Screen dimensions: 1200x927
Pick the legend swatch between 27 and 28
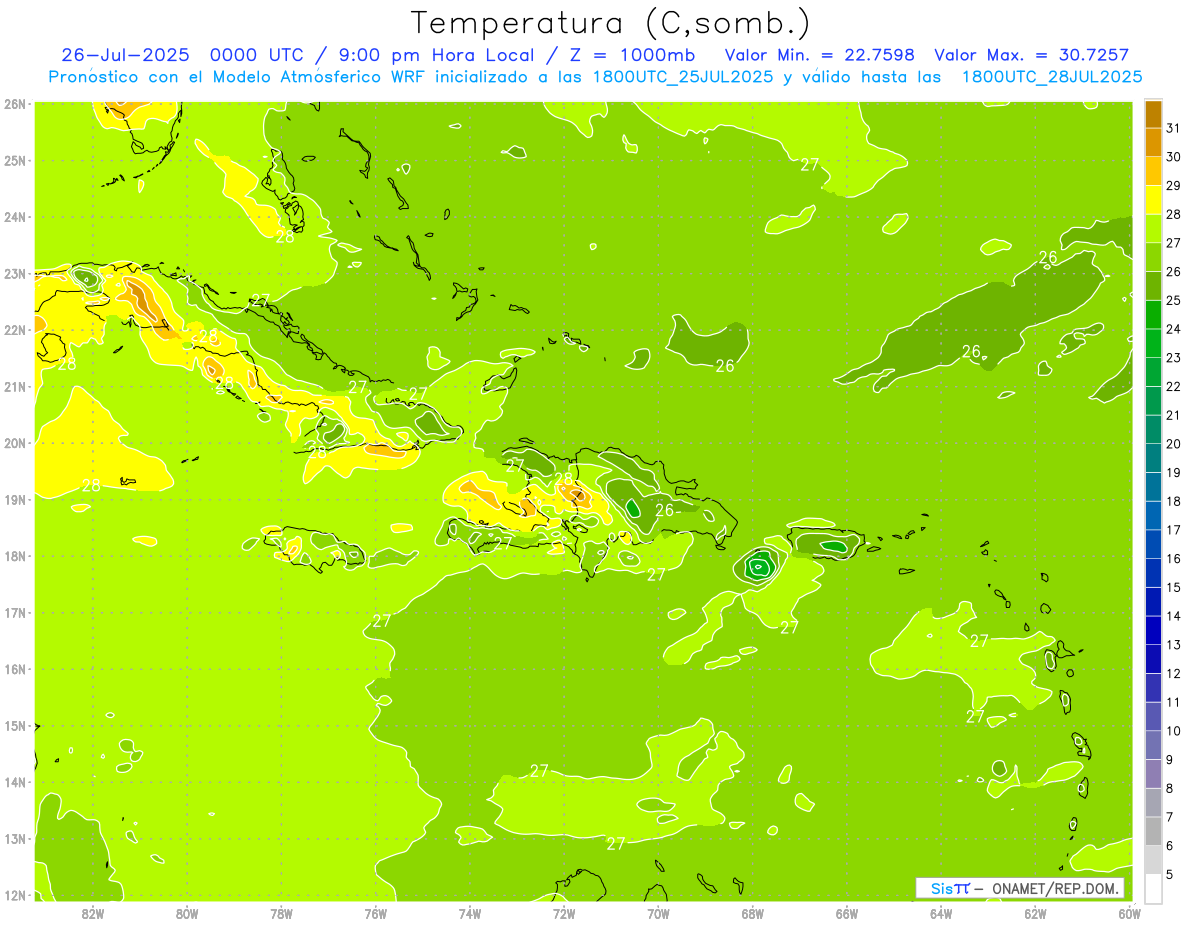(x=1153, y=228)
